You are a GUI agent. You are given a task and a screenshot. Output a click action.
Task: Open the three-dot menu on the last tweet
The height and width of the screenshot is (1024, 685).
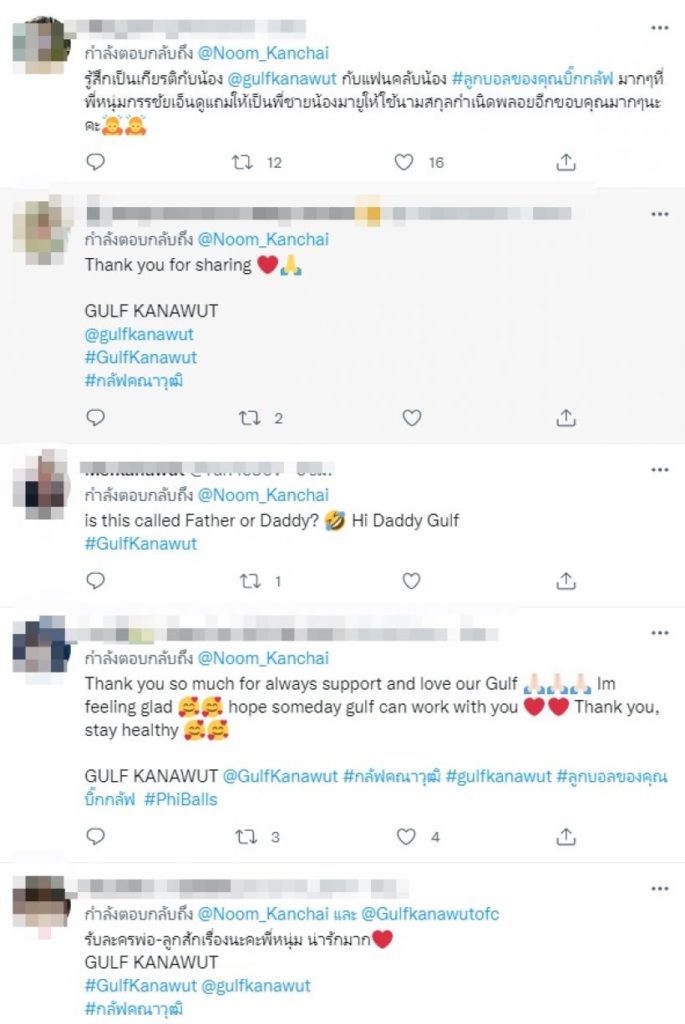pos(660,889)
